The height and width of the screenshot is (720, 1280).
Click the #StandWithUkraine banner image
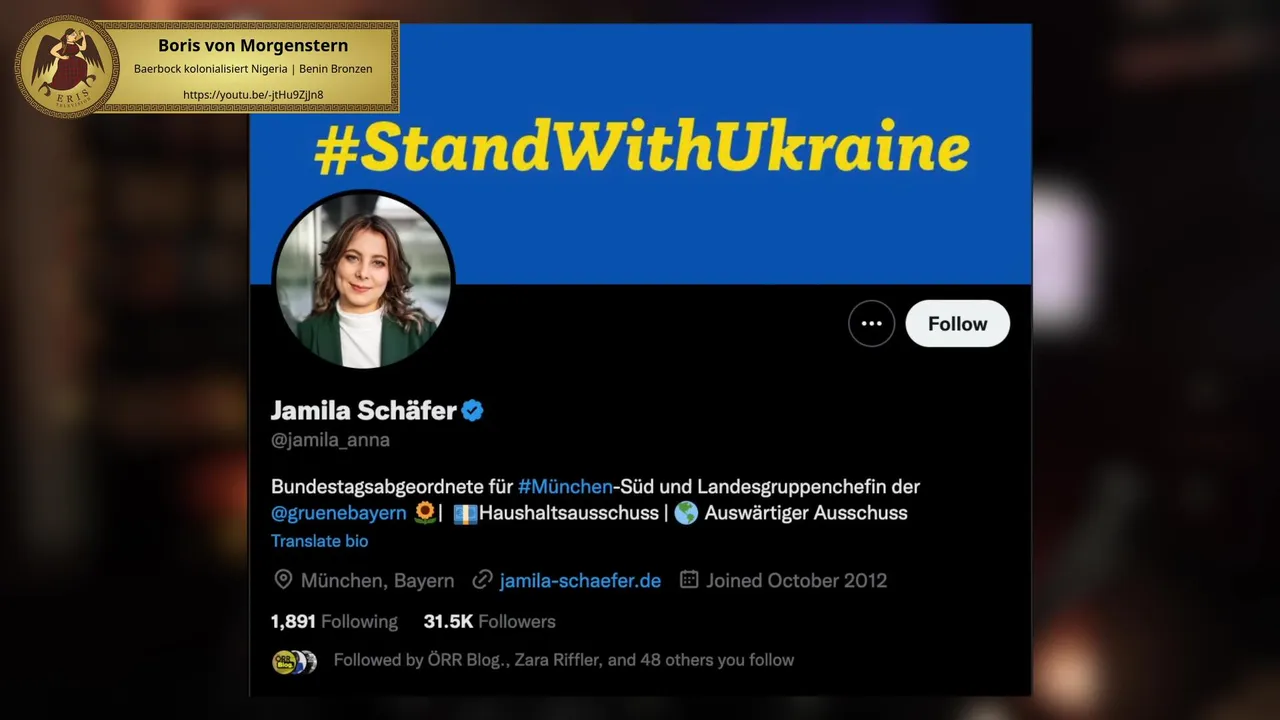[x=640, y=155]
